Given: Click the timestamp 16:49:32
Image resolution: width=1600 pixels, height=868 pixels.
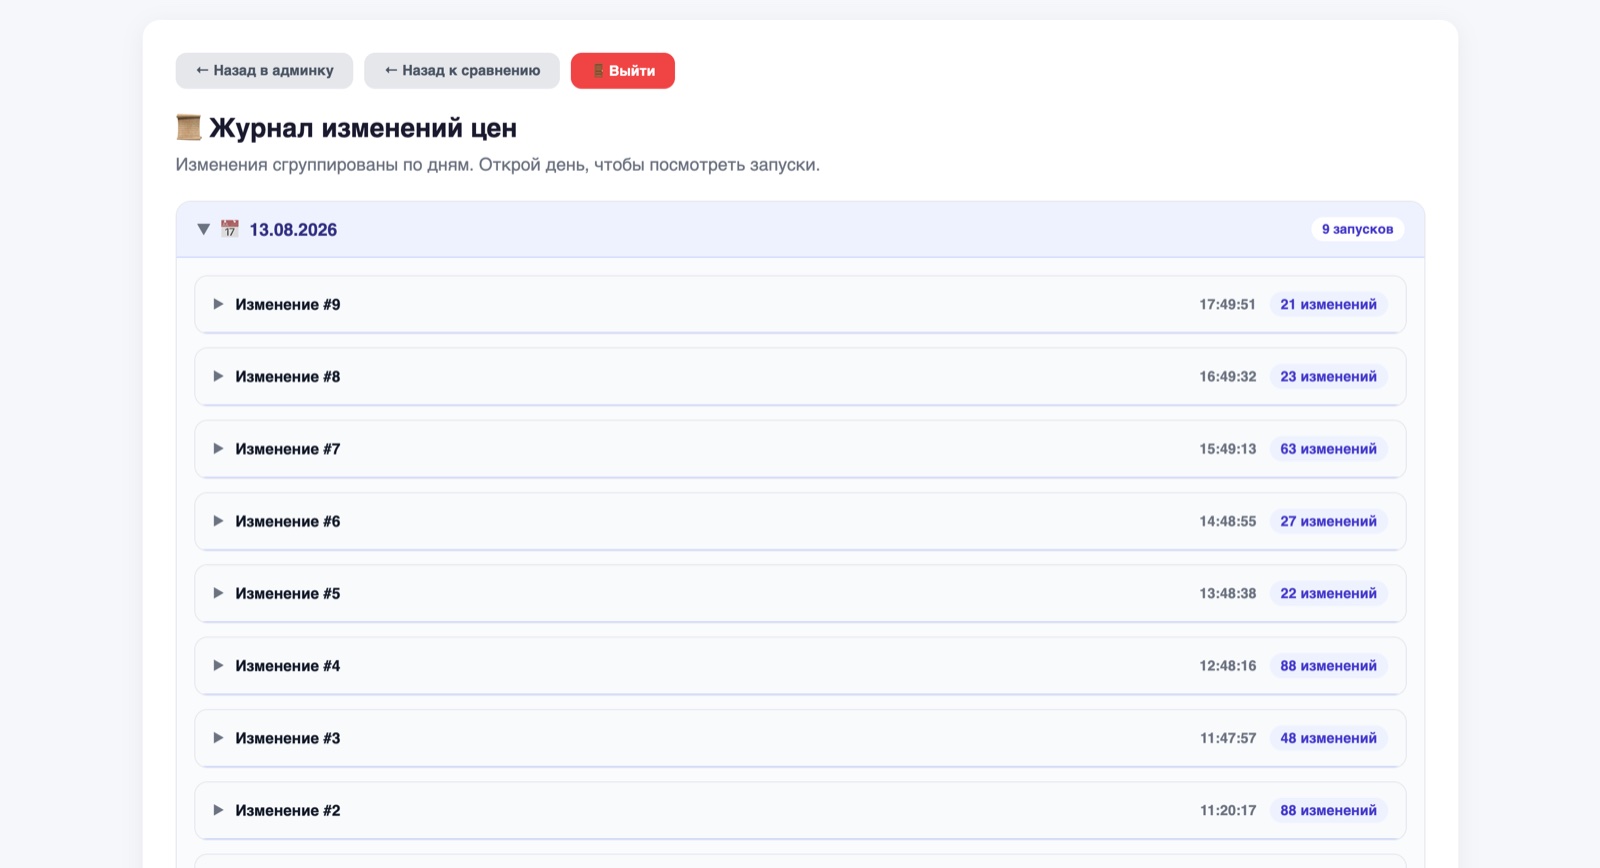Looking at the screenshot, I should [x=1227, y=376].
